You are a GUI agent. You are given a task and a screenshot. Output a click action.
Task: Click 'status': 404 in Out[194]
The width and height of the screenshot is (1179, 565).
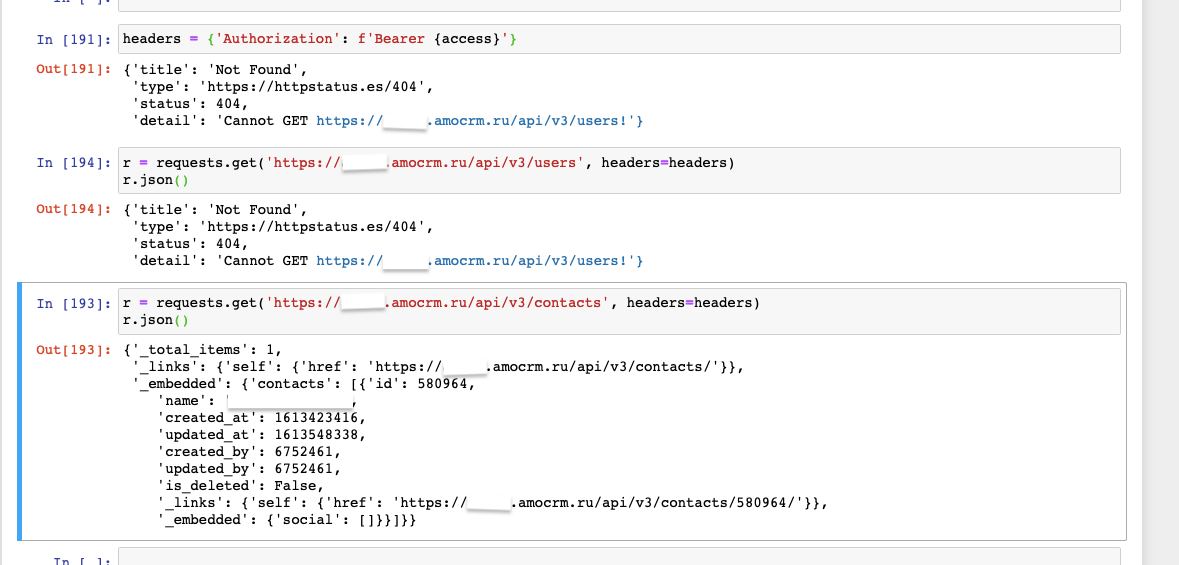pyautogui.click(x=190, y=244)
